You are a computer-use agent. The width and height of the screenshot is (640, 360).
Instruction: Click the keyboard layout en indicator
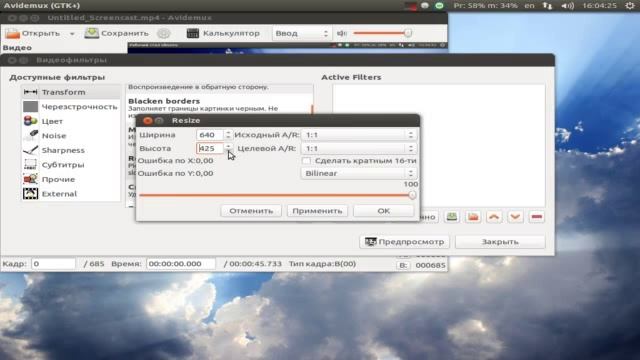[529, 6]
